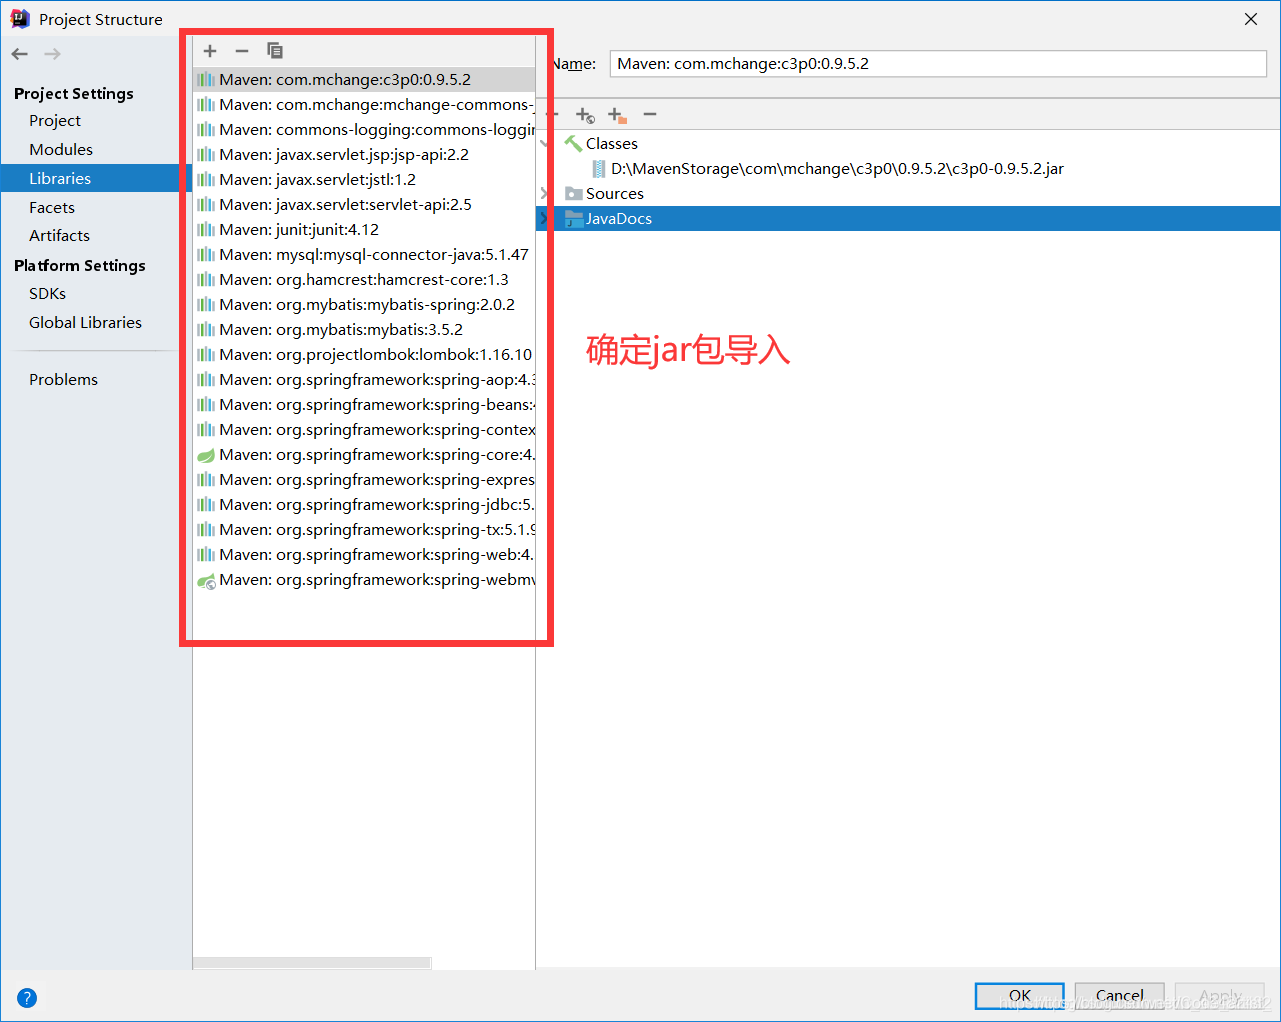1281x1022 pixels.
Task: Select Maven: spring-aop library
Action: click(364, 380)
